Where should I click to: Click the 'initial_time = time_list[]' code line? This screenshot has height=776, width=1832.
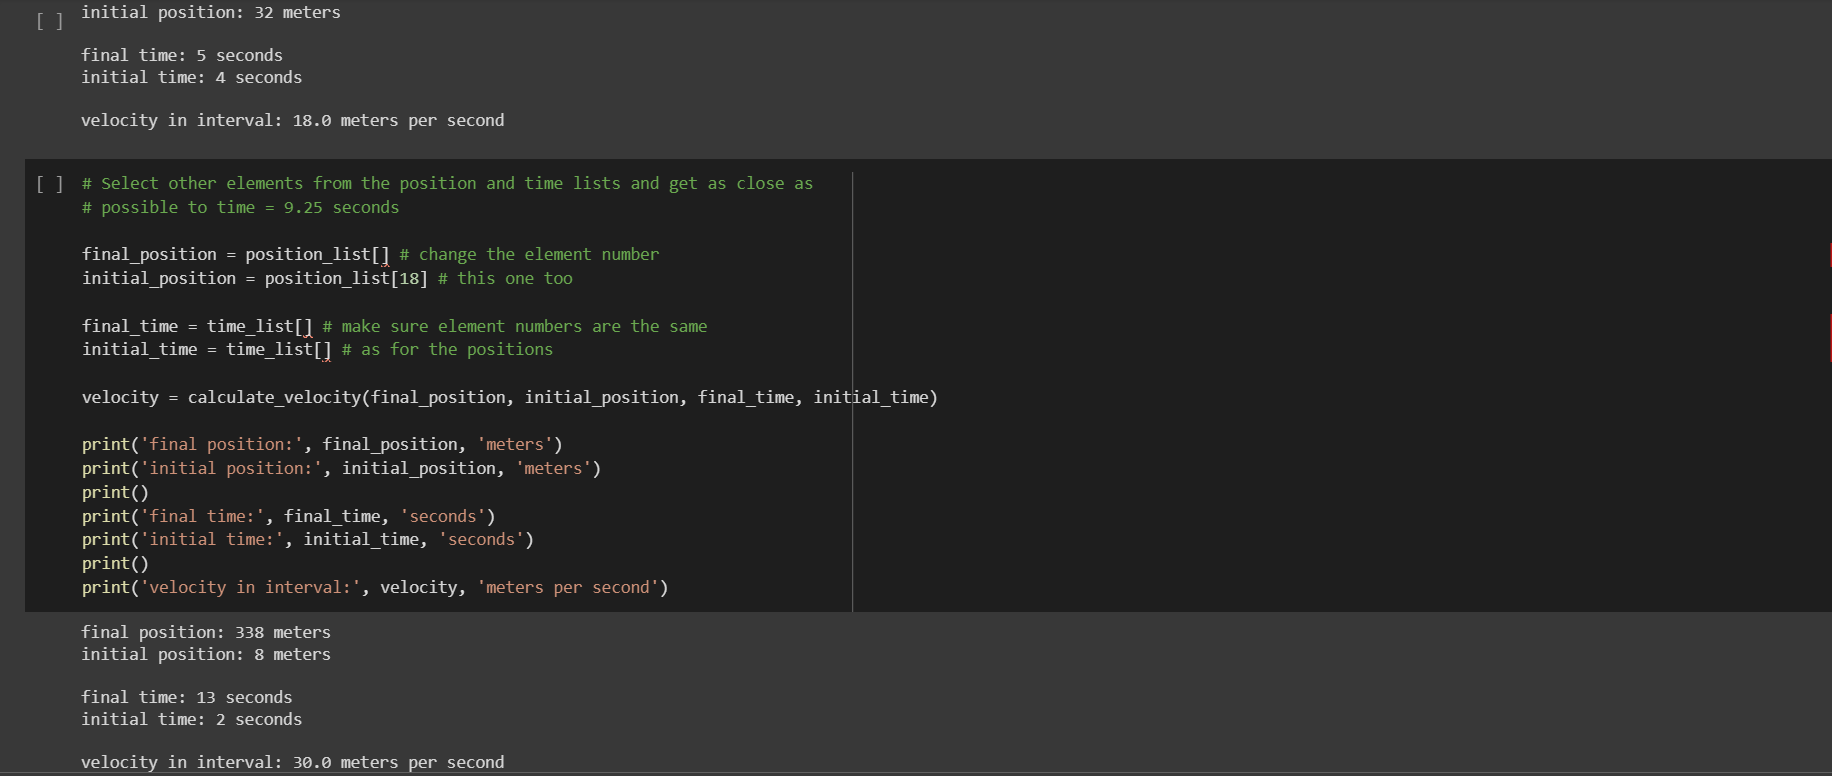[x=317, y=349]
